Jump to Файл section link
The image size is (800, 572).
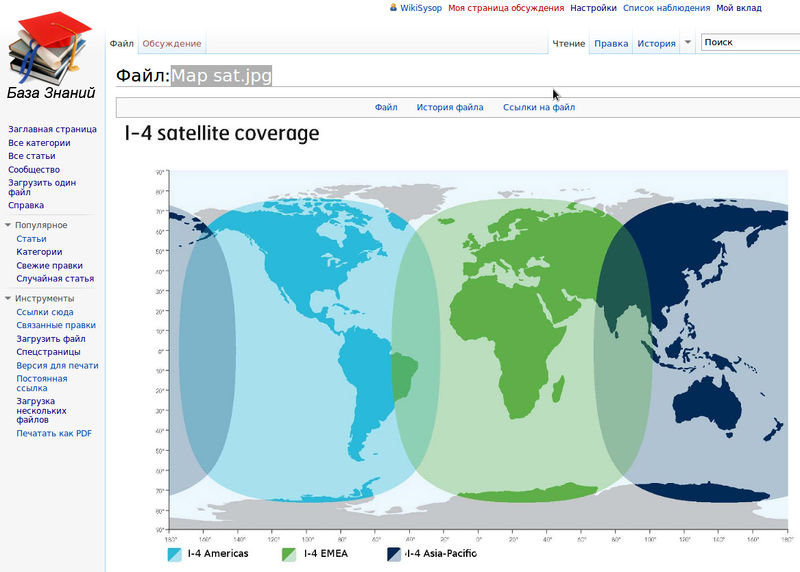(x=386, y=107)
